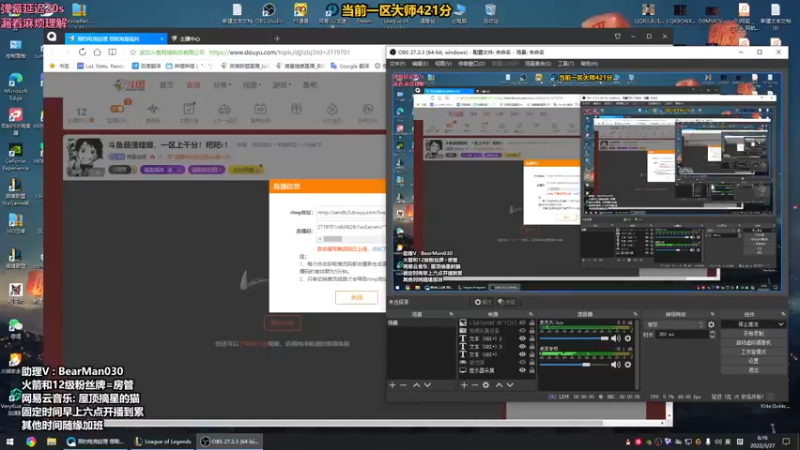Viewport: 800px width, 450px height.
Task: Click the browser address bar URL
Action: 279,52
